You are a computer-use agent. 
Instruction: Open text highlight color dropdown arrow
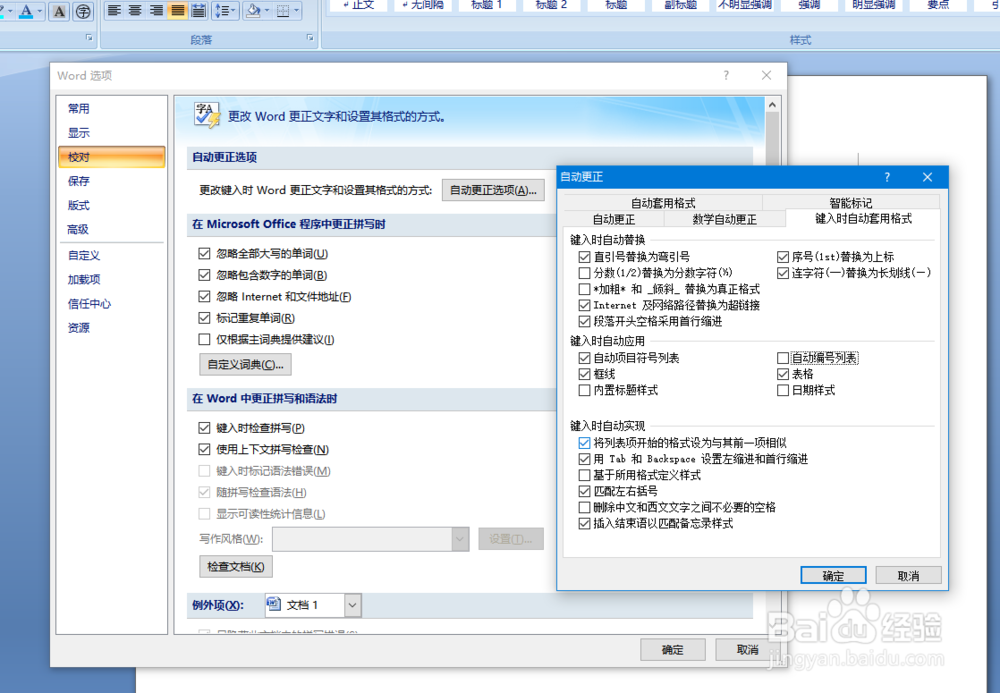10,10
